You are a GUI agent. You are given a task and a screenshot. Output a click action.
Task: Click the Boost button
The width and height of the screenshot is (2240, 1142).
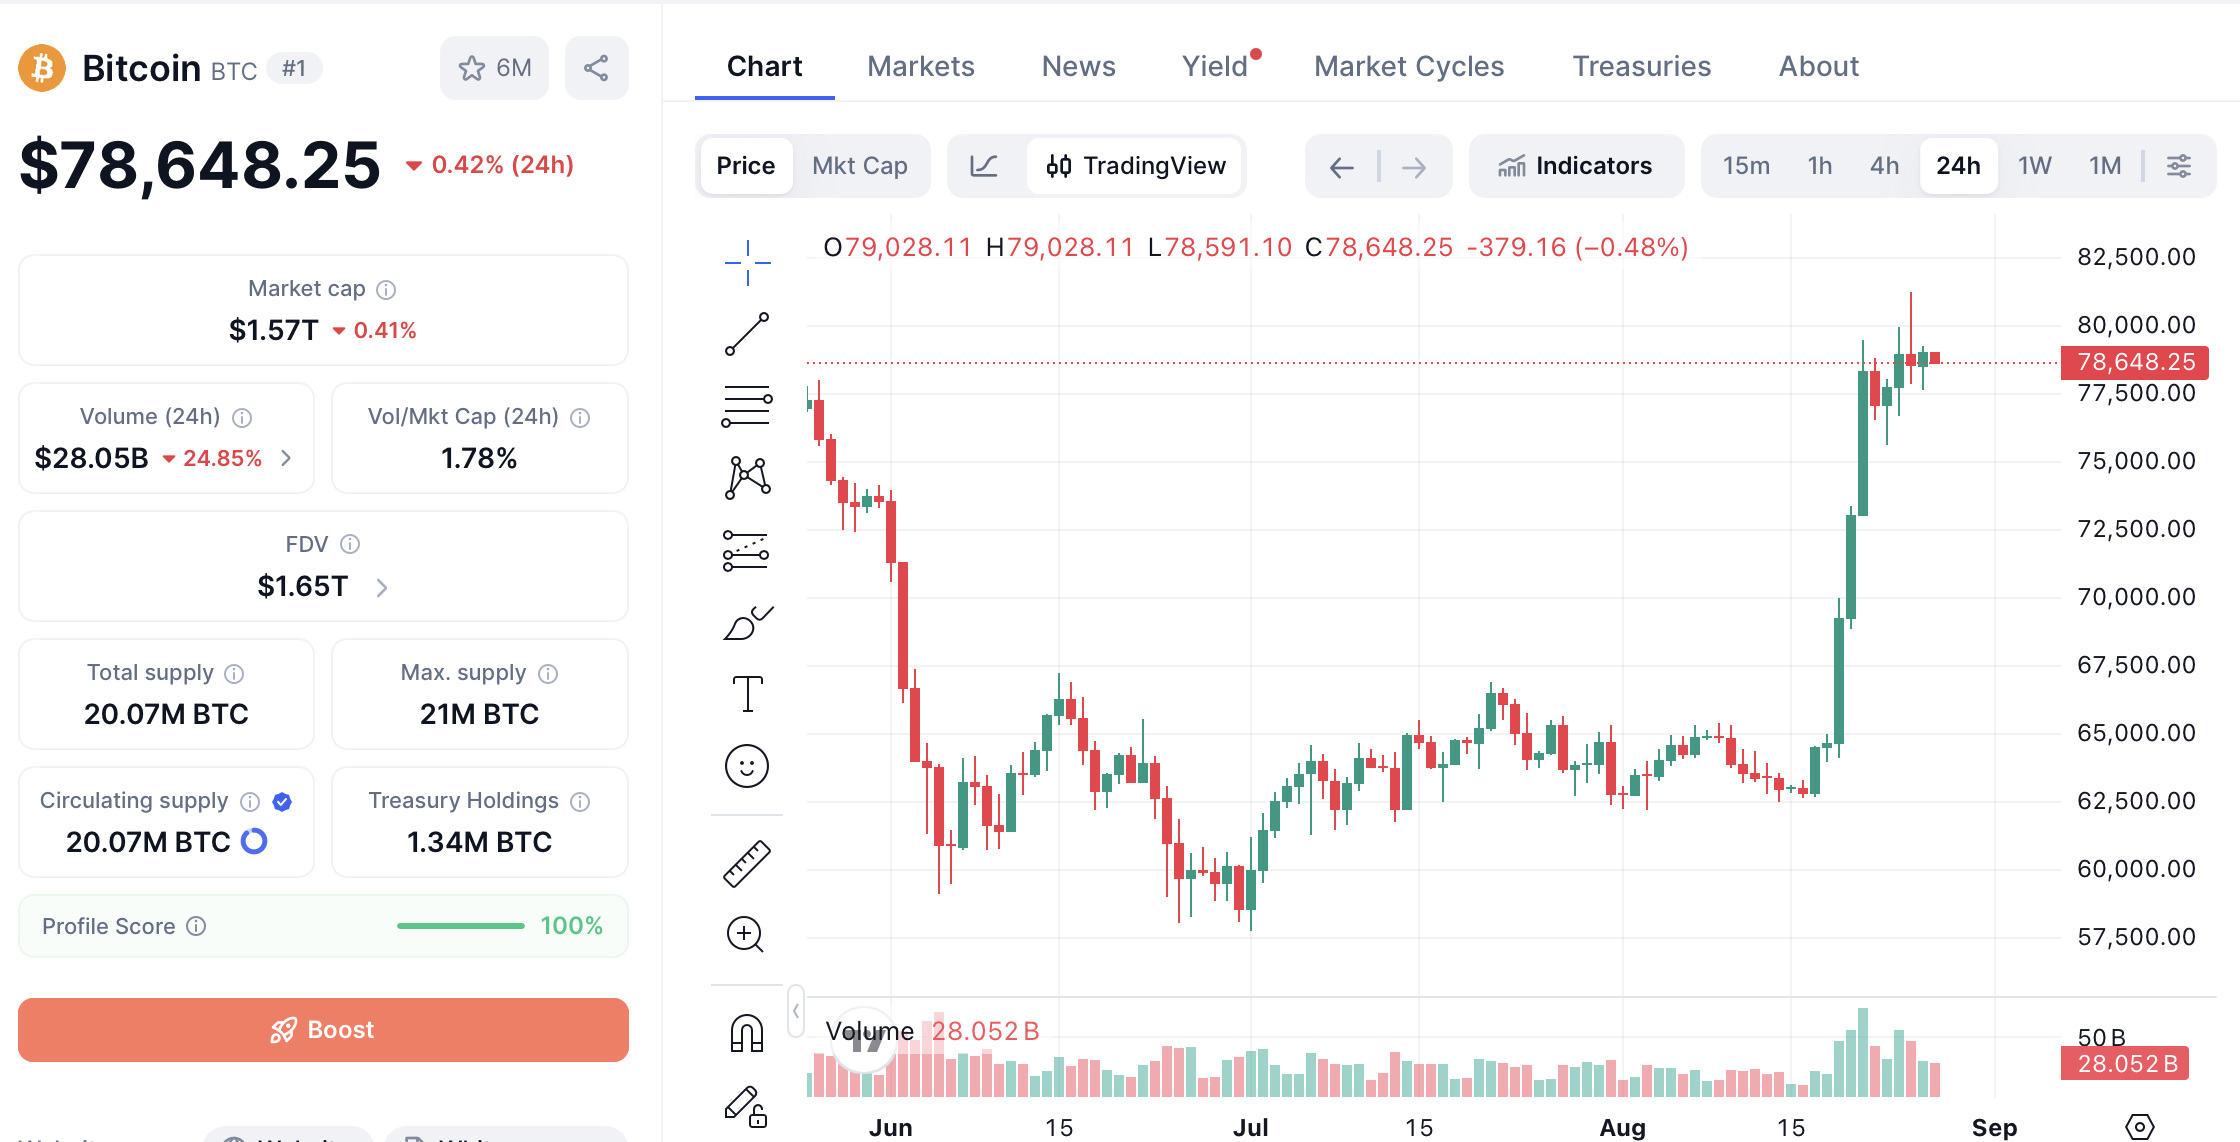[x=323, y=1030]
